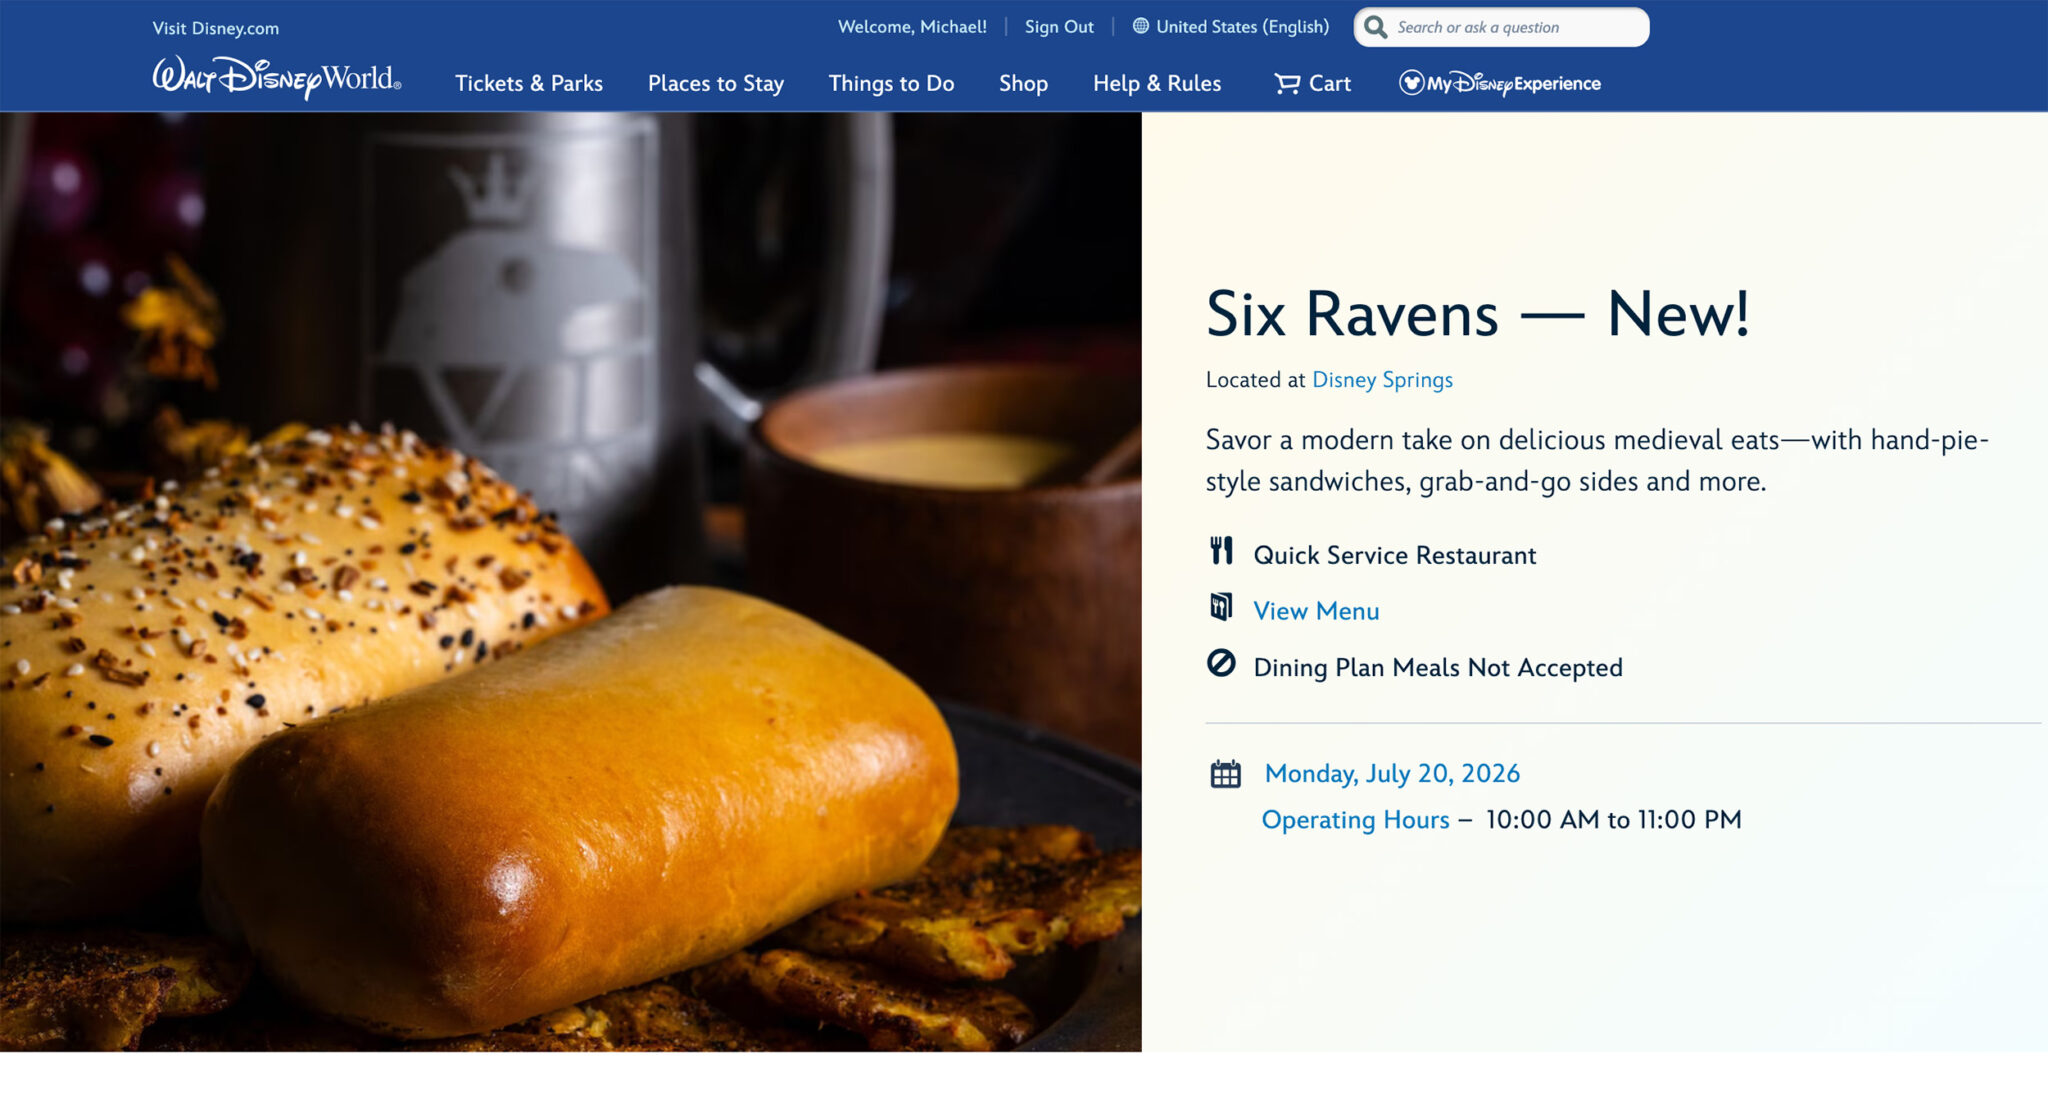Viewport: 2048px width, 1099px height.
Task: Click the Six Ravens — New! heading
Action: pyautogui.click(x=1477, y=314)
